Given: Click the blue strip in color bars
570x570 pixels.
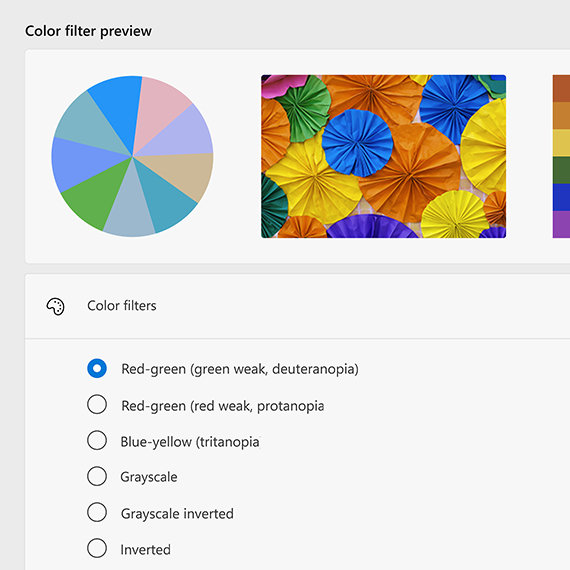Looking at the screenshot, I should coord(561,197).
